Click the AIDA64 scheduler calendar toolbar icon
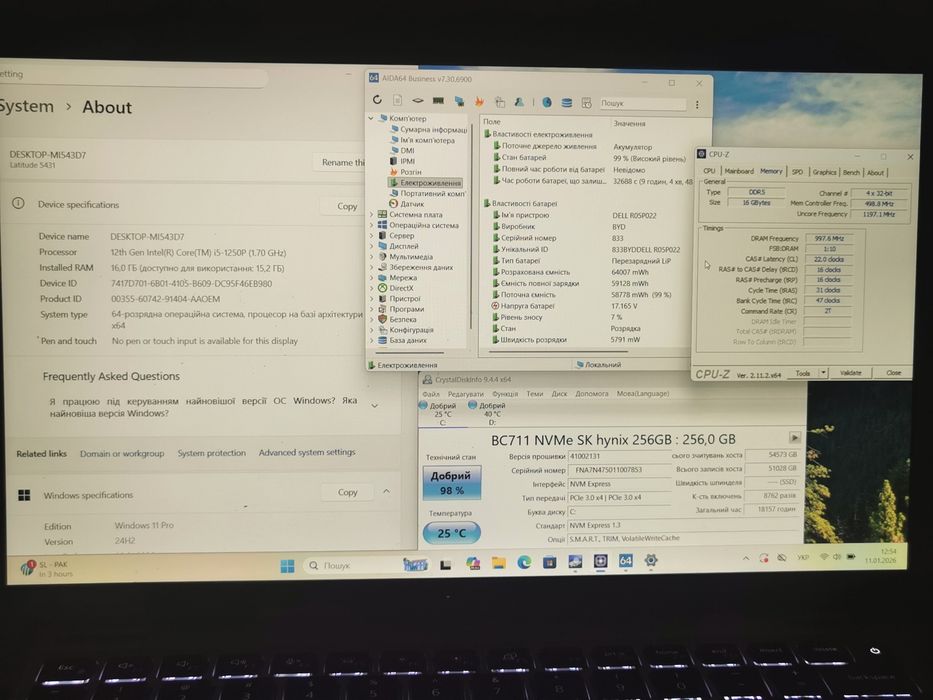This screenshot has height=700, width=933. (586, 103)
